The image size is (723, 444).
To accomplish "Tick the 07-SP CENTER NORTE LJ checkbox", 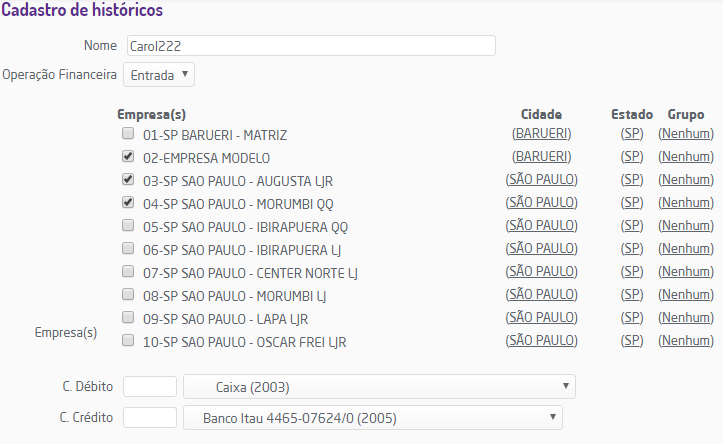I will click(128, 271).
